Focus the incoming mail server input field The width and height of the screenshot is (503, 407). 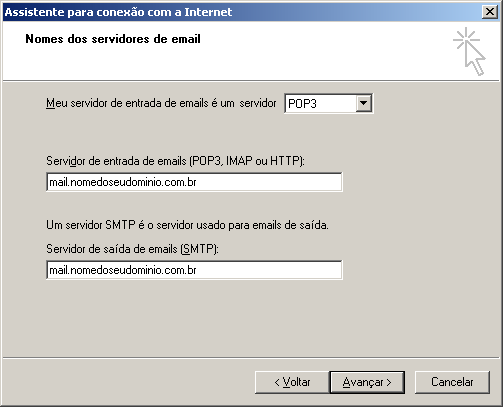tap(194, 182)
